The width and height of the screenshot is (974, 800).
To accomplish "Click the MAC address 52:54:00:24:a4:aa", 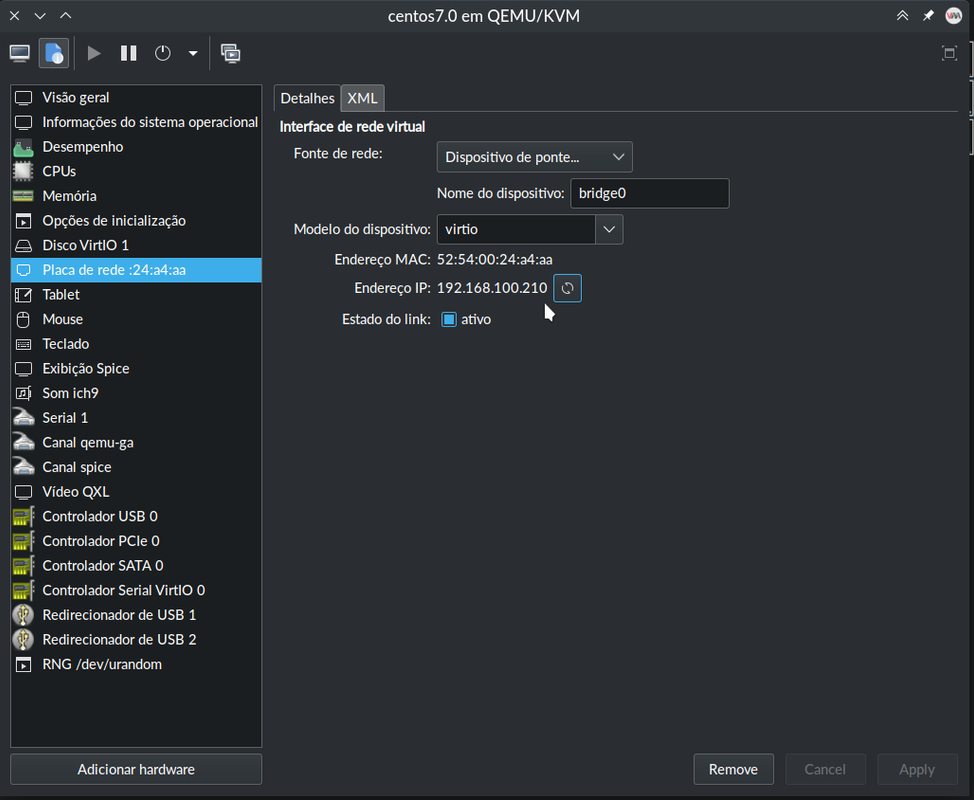I will (494, 260).
